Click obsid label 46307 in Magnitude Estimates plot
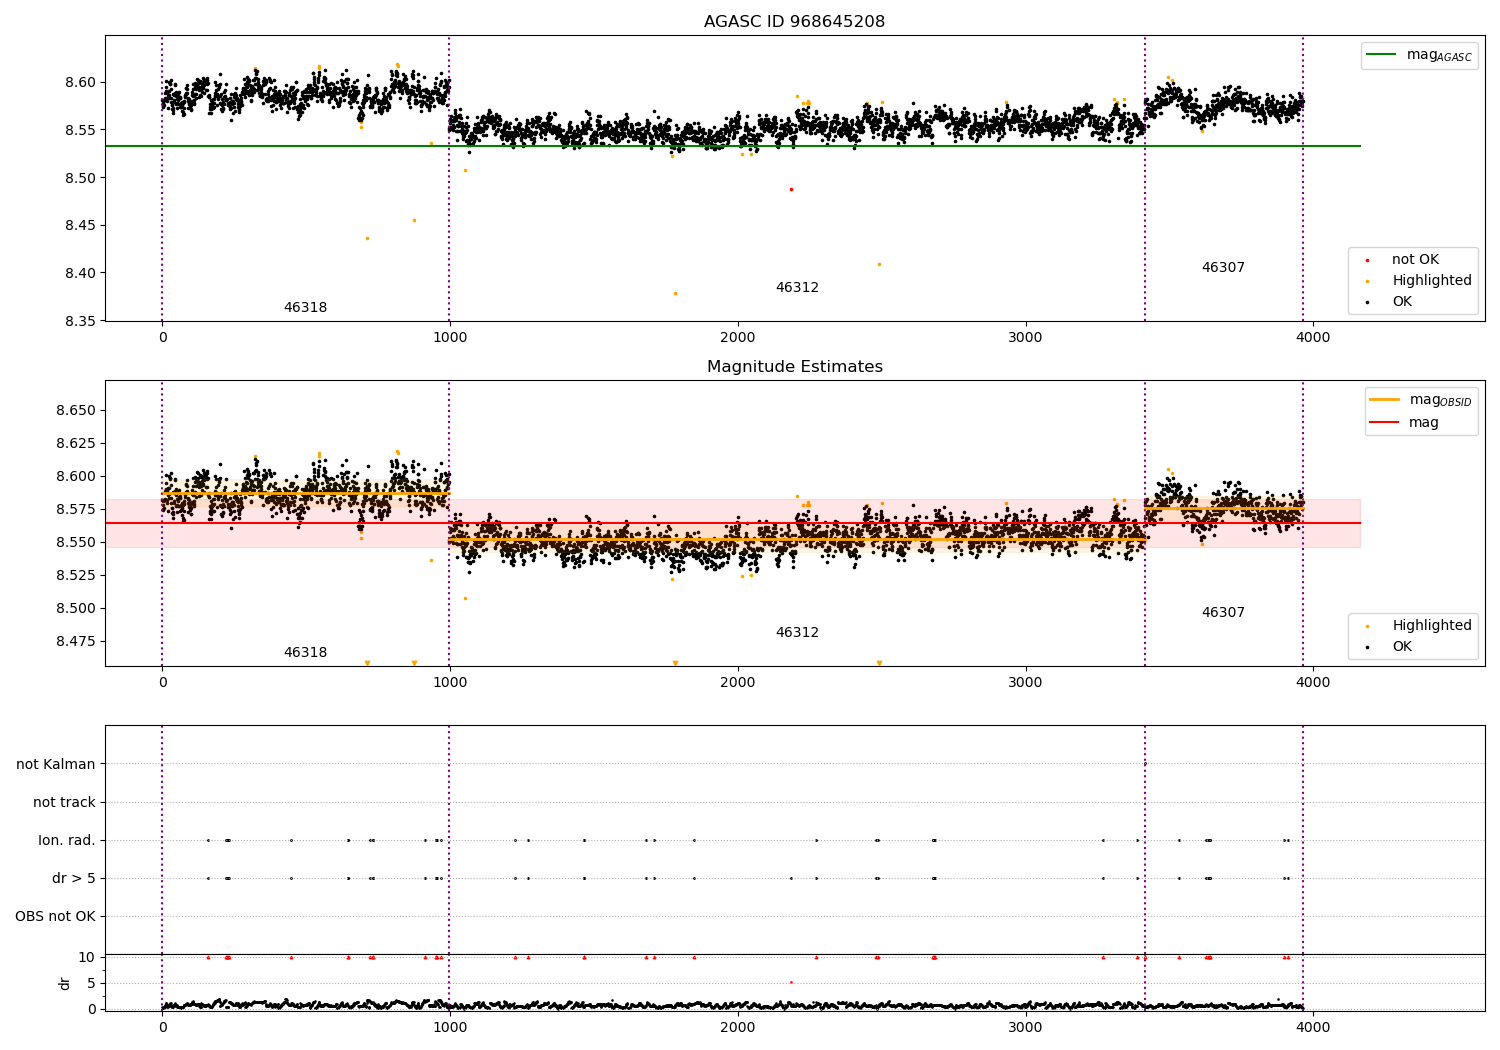This screenshot has width=1500, height=1050. (1223, 613)
